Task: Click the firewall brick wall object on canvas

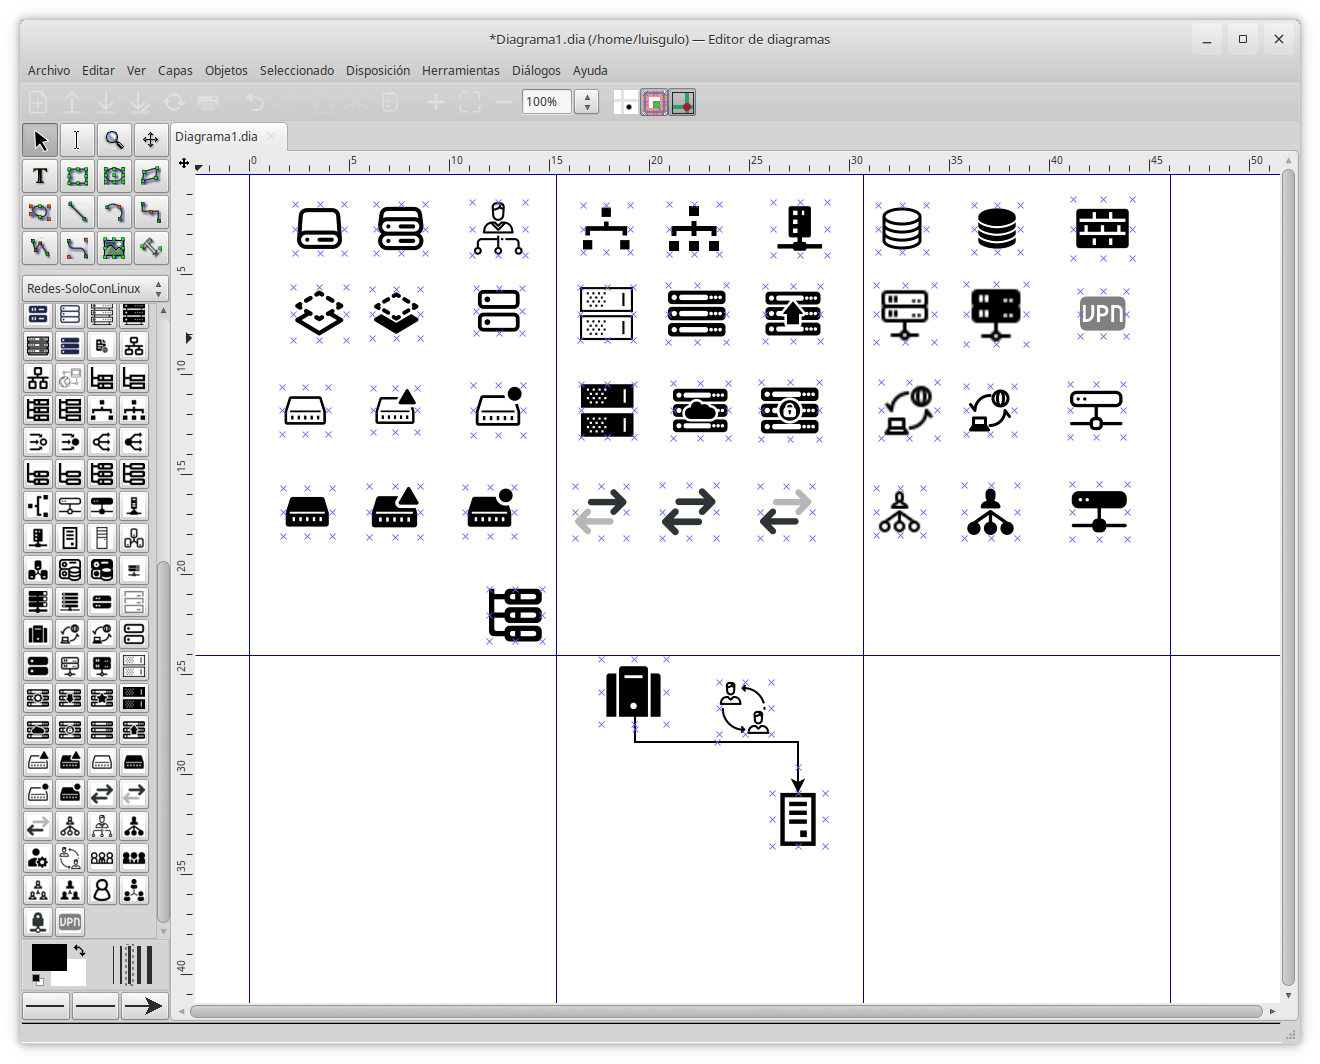Action: point(1102,229)
